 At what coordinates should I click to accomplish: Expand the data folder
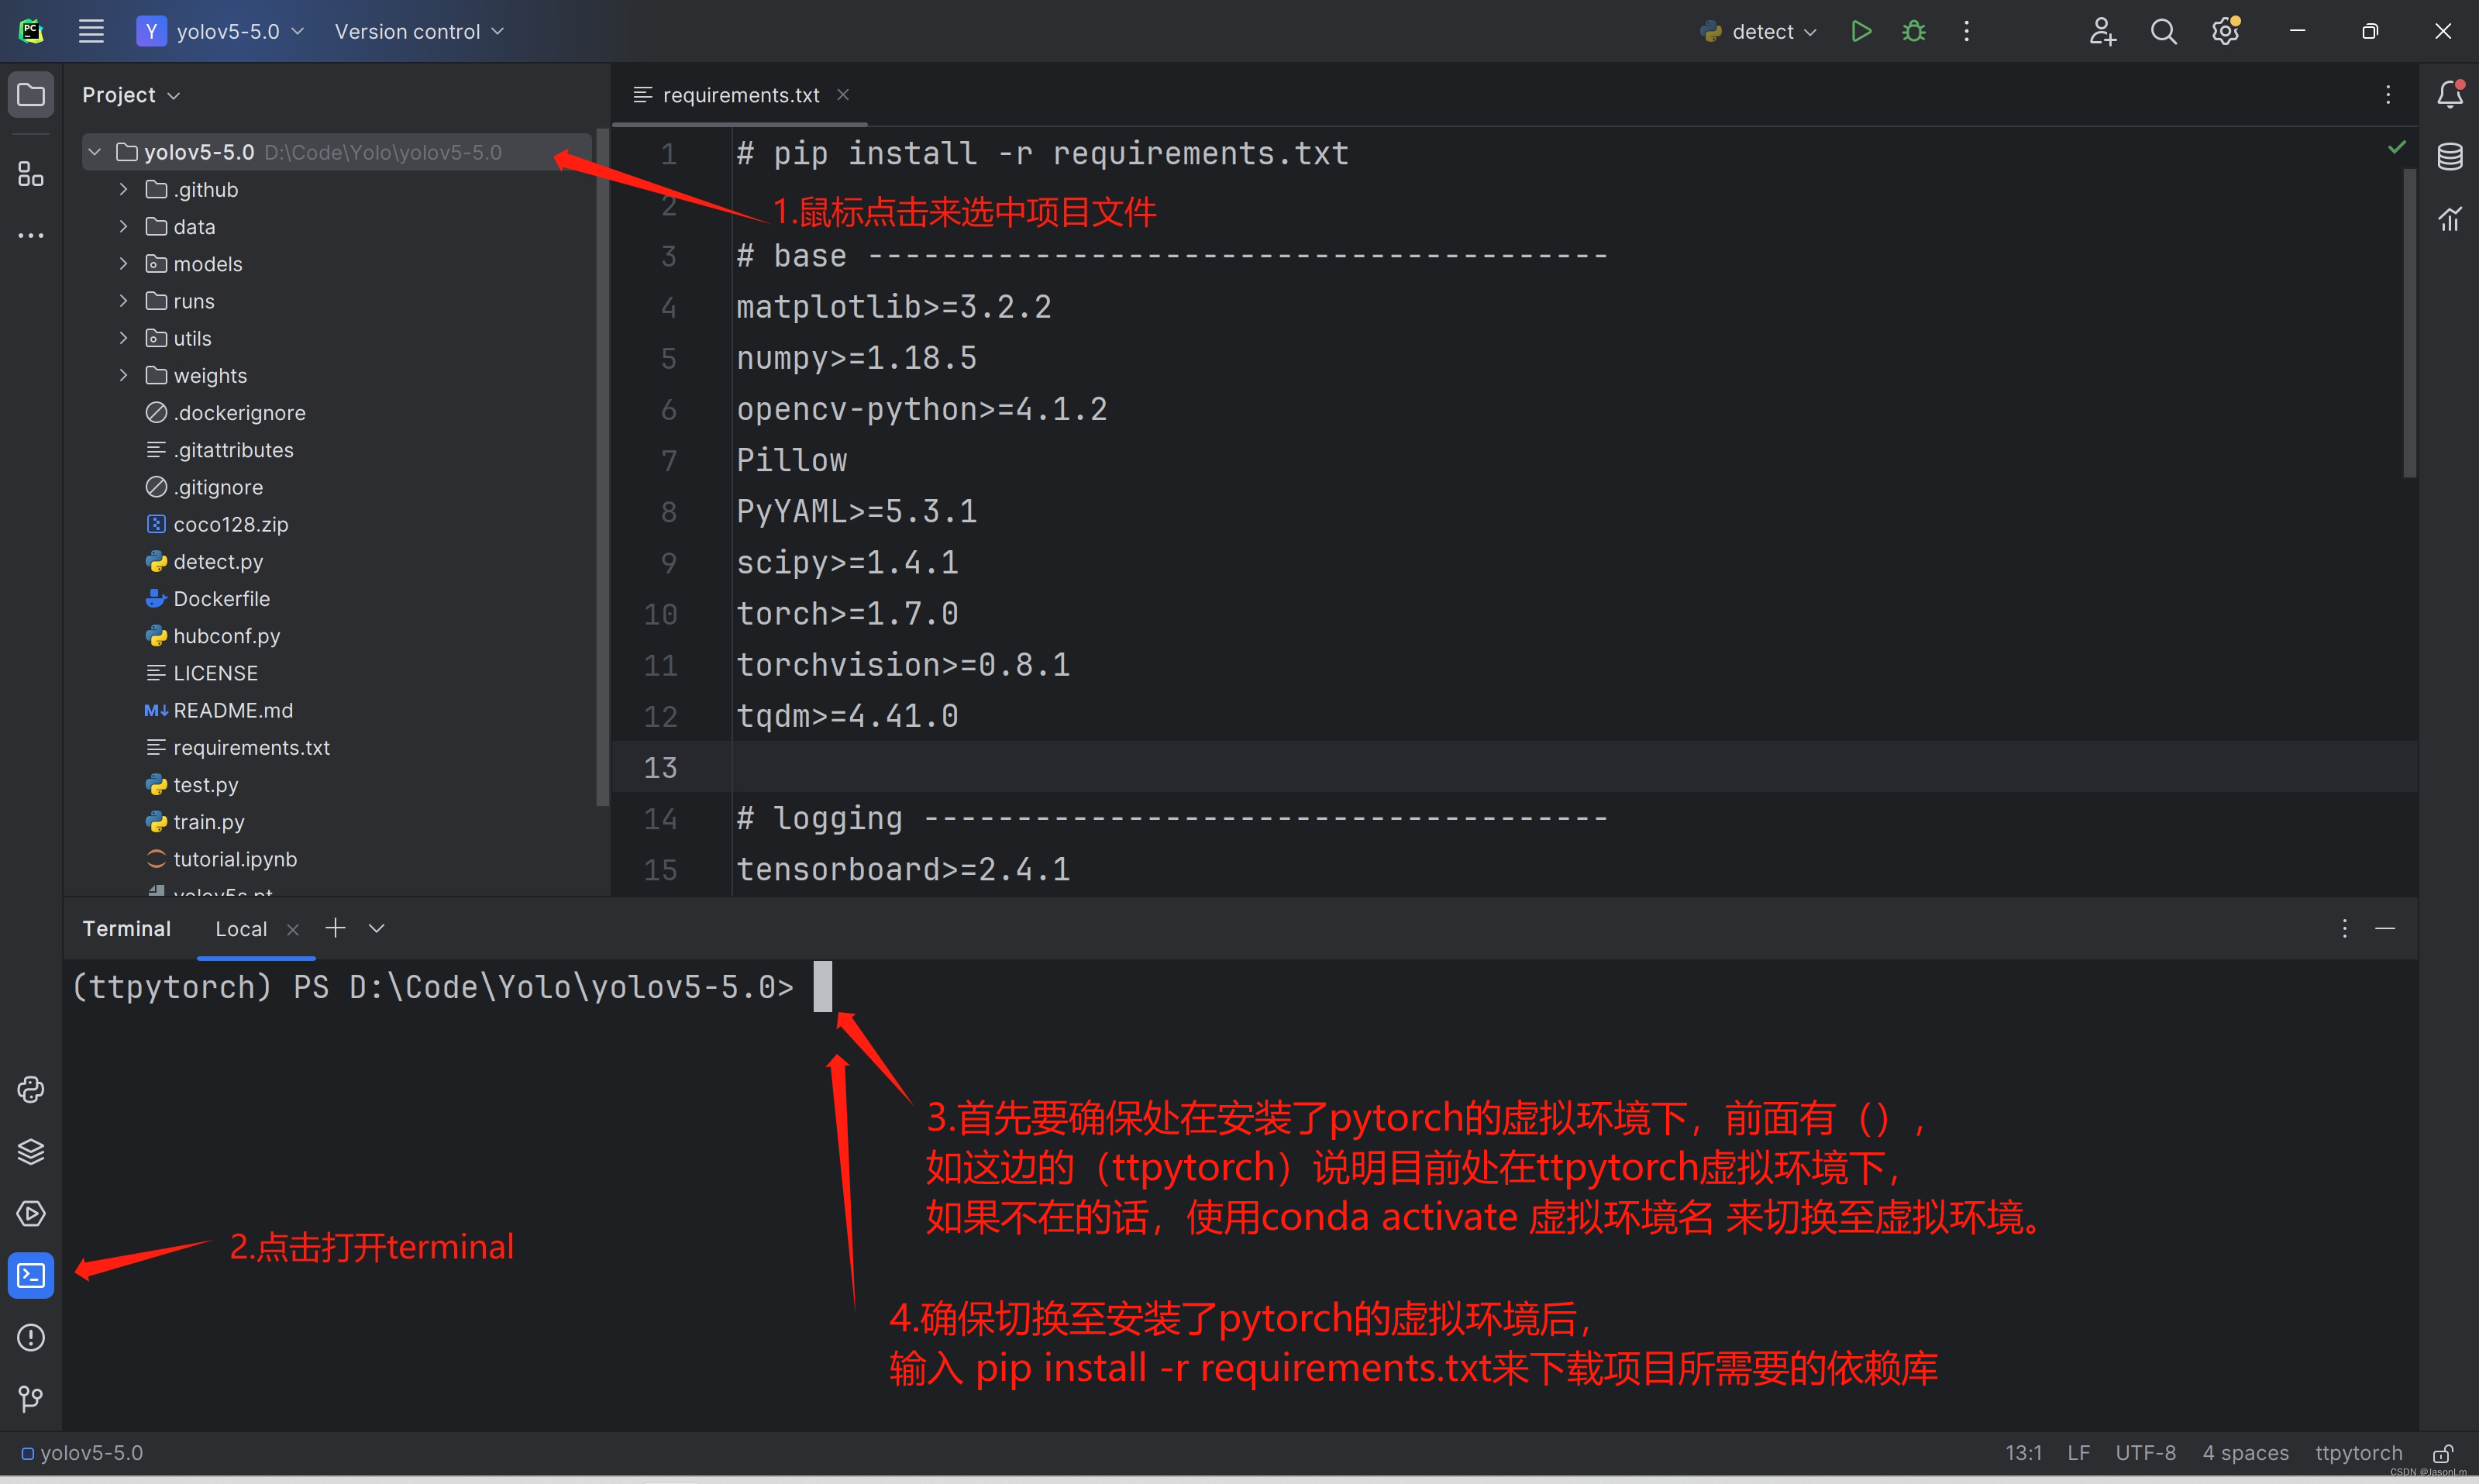pos(123,226)
